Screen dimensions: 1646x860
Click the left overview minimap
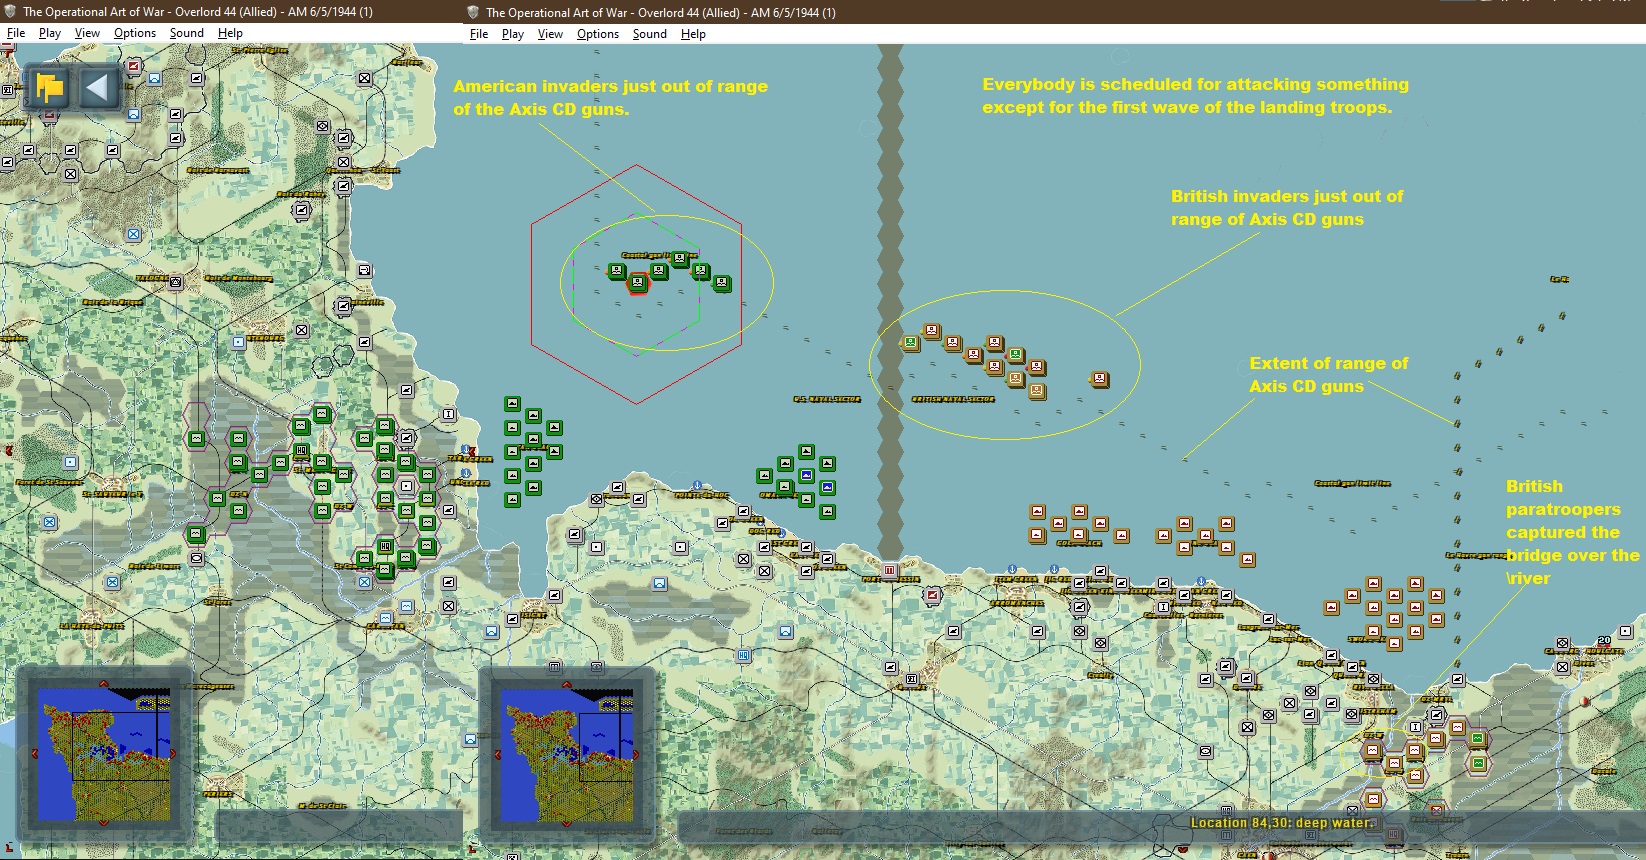click(104, 754)
